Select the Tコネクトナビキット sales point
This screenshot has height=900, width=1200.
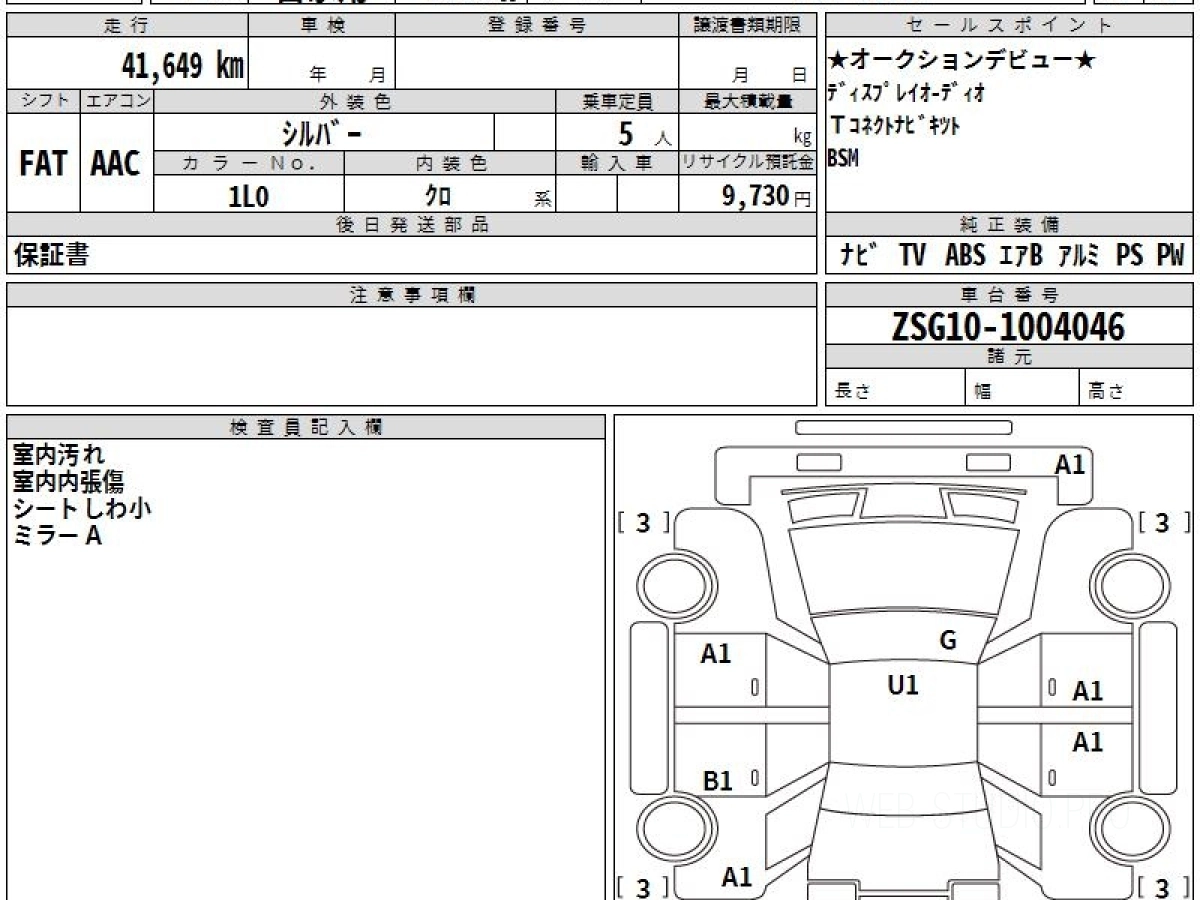click(x=894, y=125)
